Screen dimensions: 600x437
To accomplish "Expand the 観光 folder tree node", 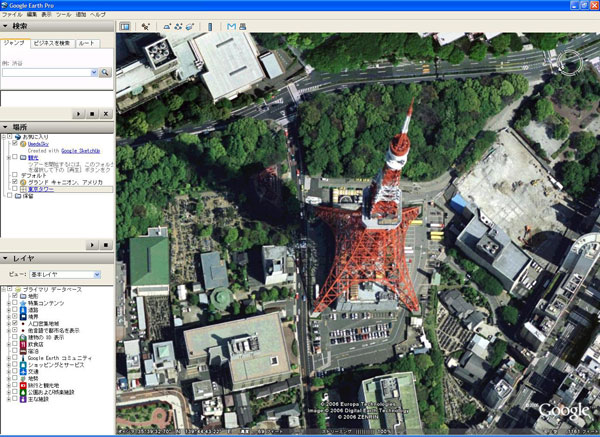I will (9, 157).
